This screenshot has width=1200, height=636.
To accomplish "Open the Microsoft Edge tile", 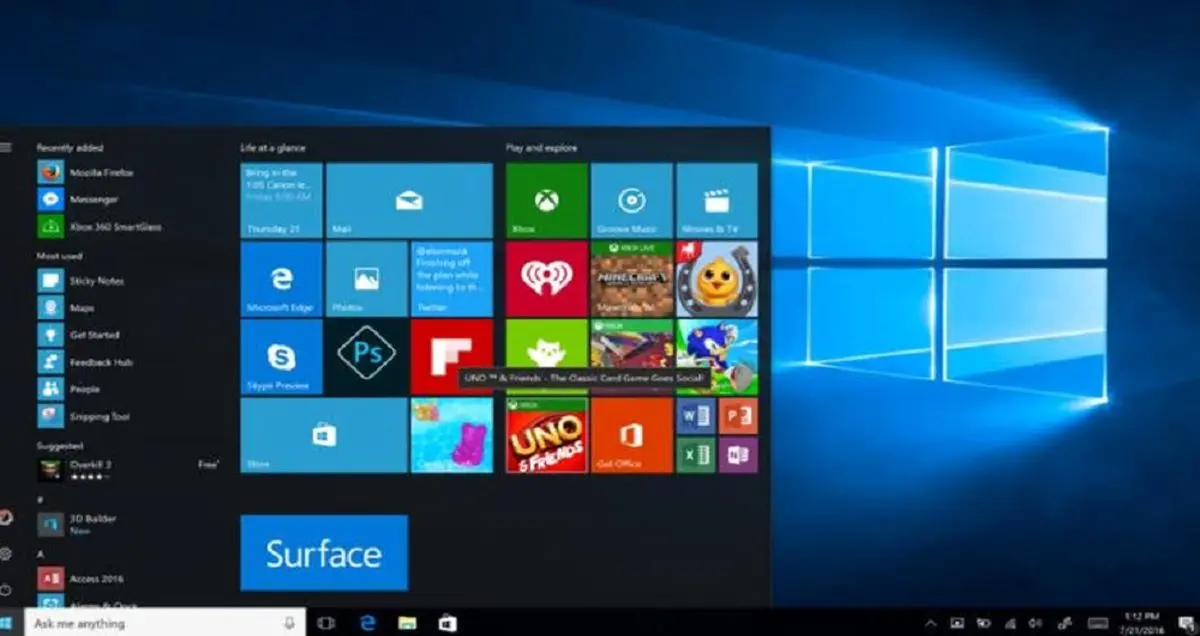I will tap(281, 278).
